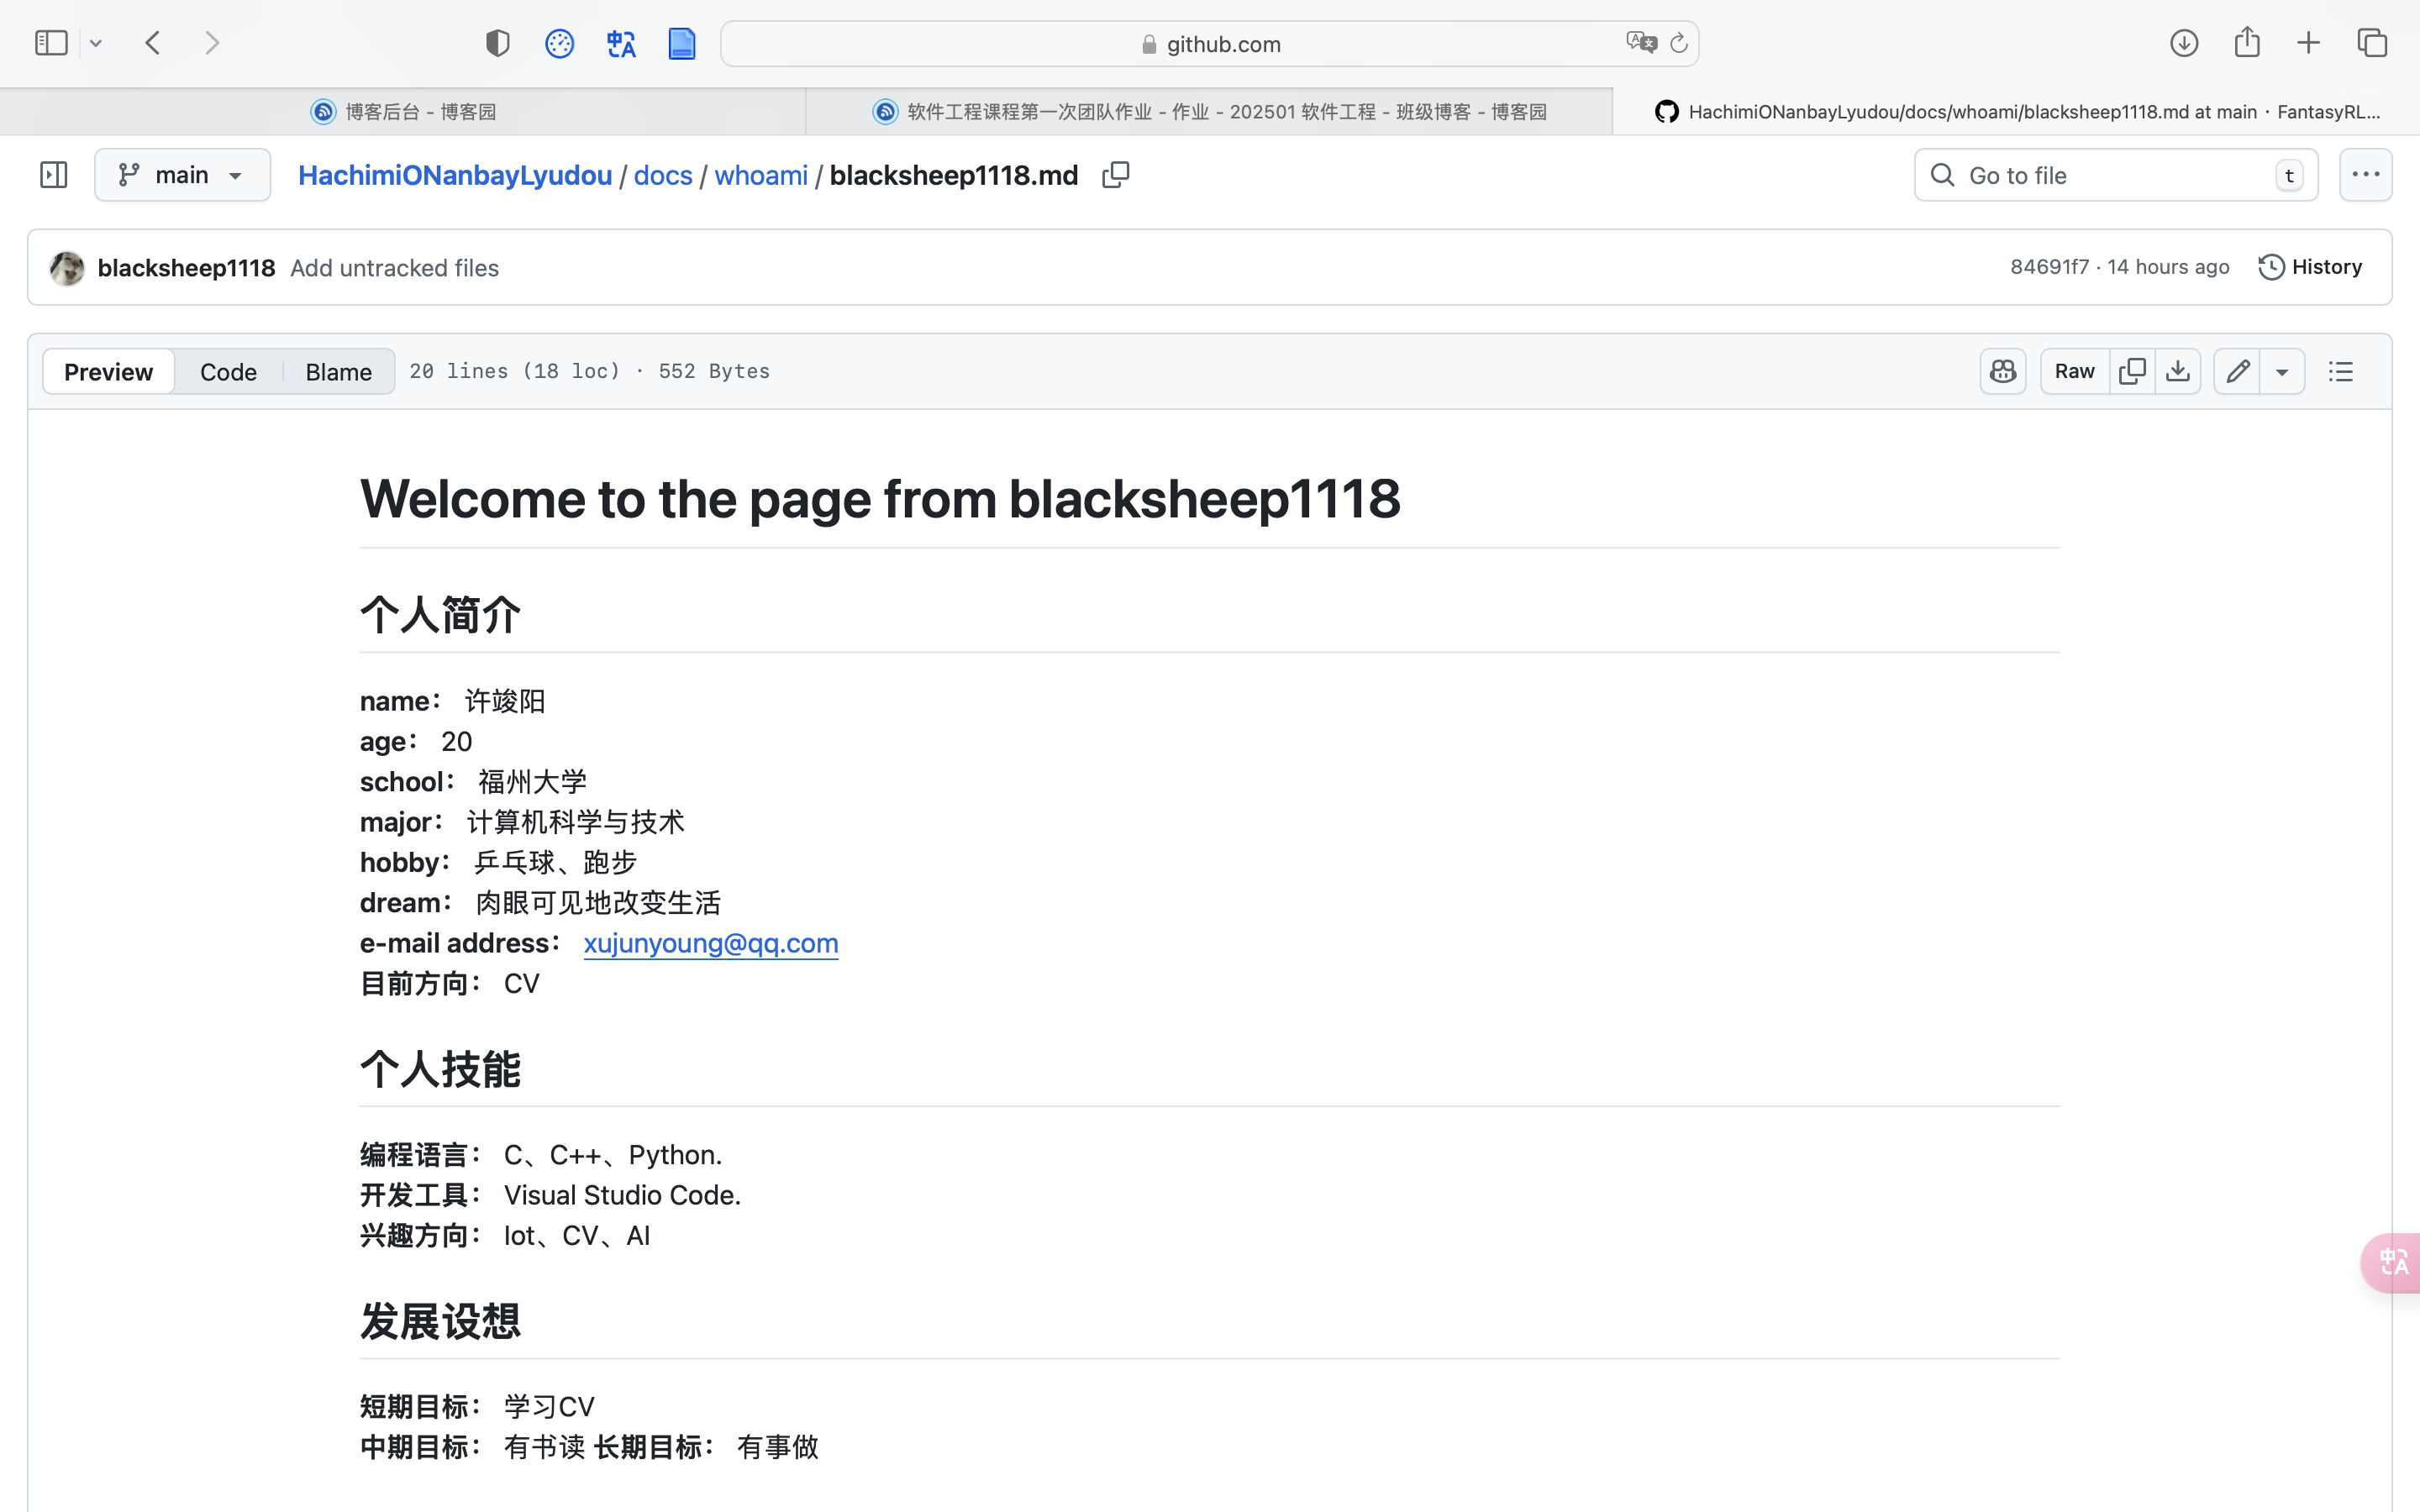Click the Copilot icon in file toolbar
The image size is (2420, 1512).
2002,371
